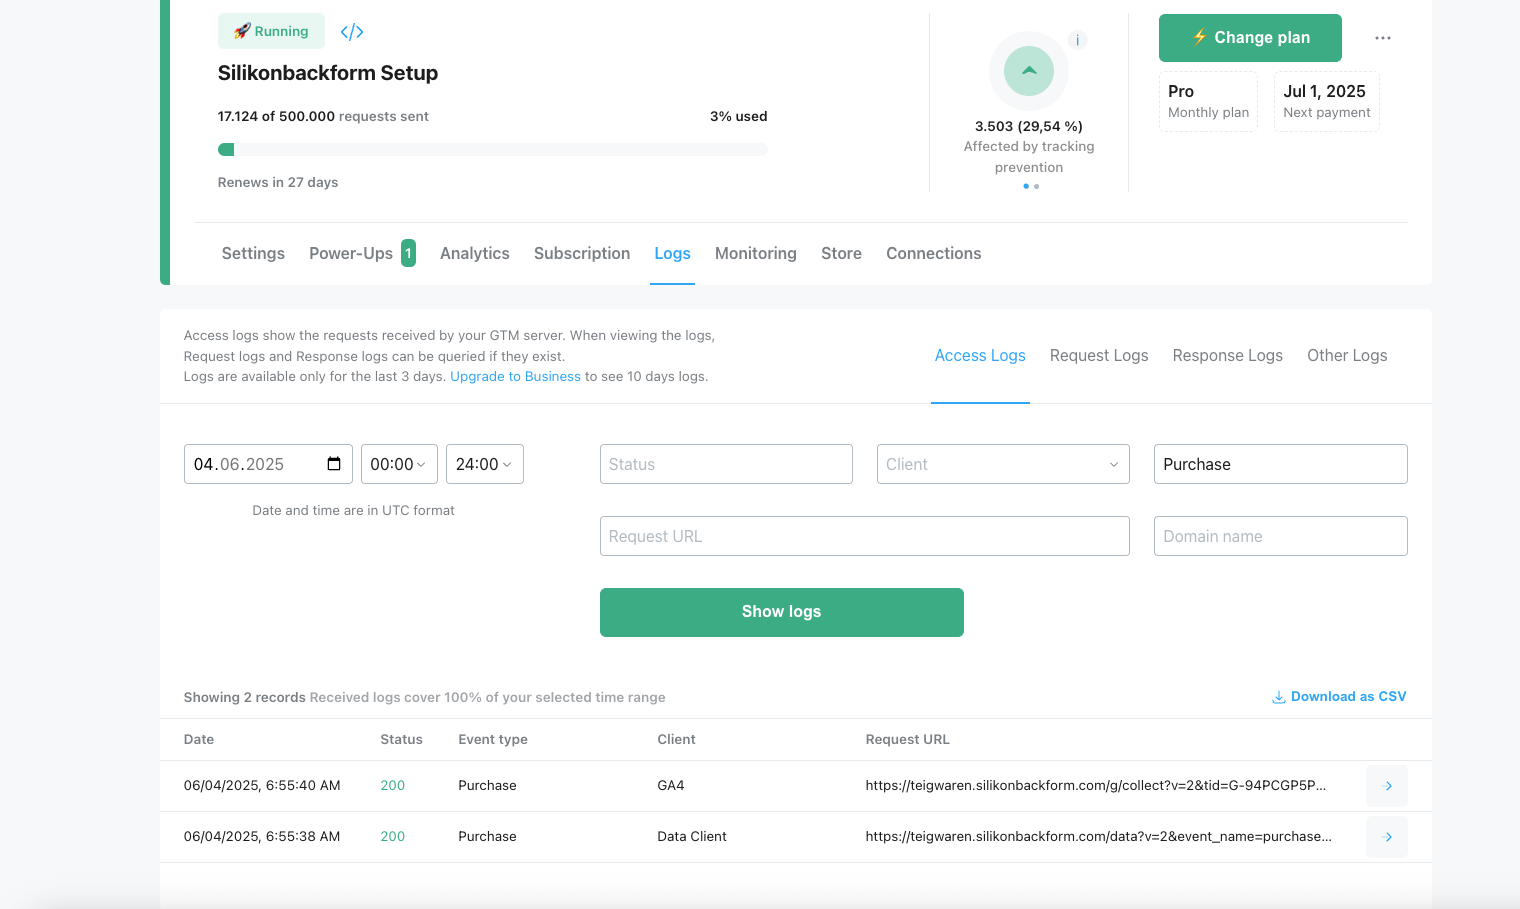Viewport: 1520px width, 909px height.
Task: Click the 06/04/2025, 6:55:38 AM date cell
Action: [262, 837]
